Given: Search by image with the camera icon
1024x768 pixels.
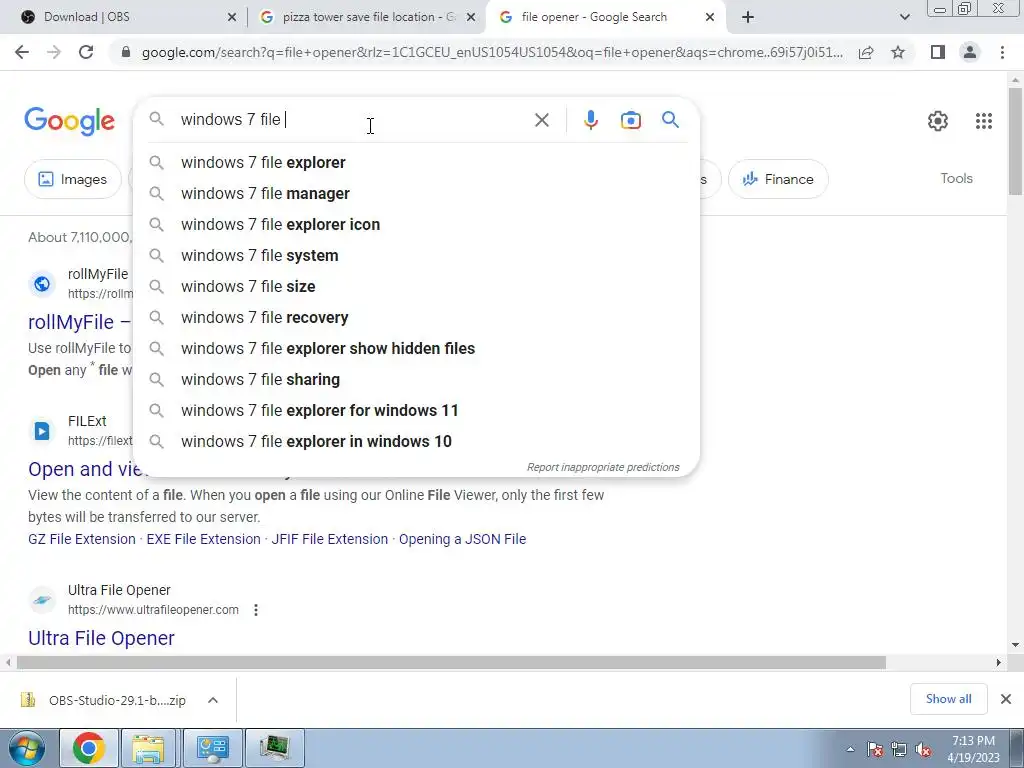Looking at the screenshot, I should (x=630, y=120).
